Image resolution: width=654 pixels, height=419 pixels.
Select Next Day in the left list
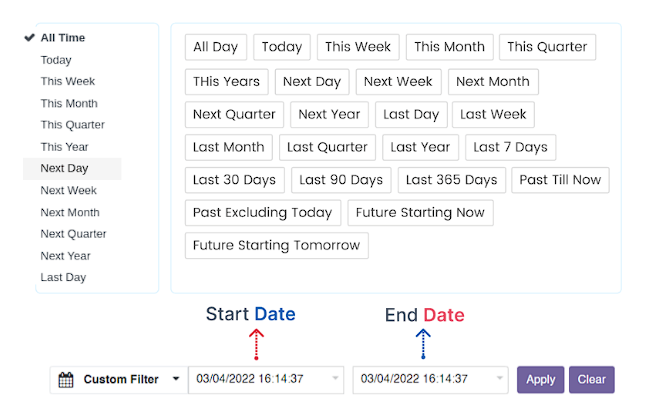tap(64, 168)
